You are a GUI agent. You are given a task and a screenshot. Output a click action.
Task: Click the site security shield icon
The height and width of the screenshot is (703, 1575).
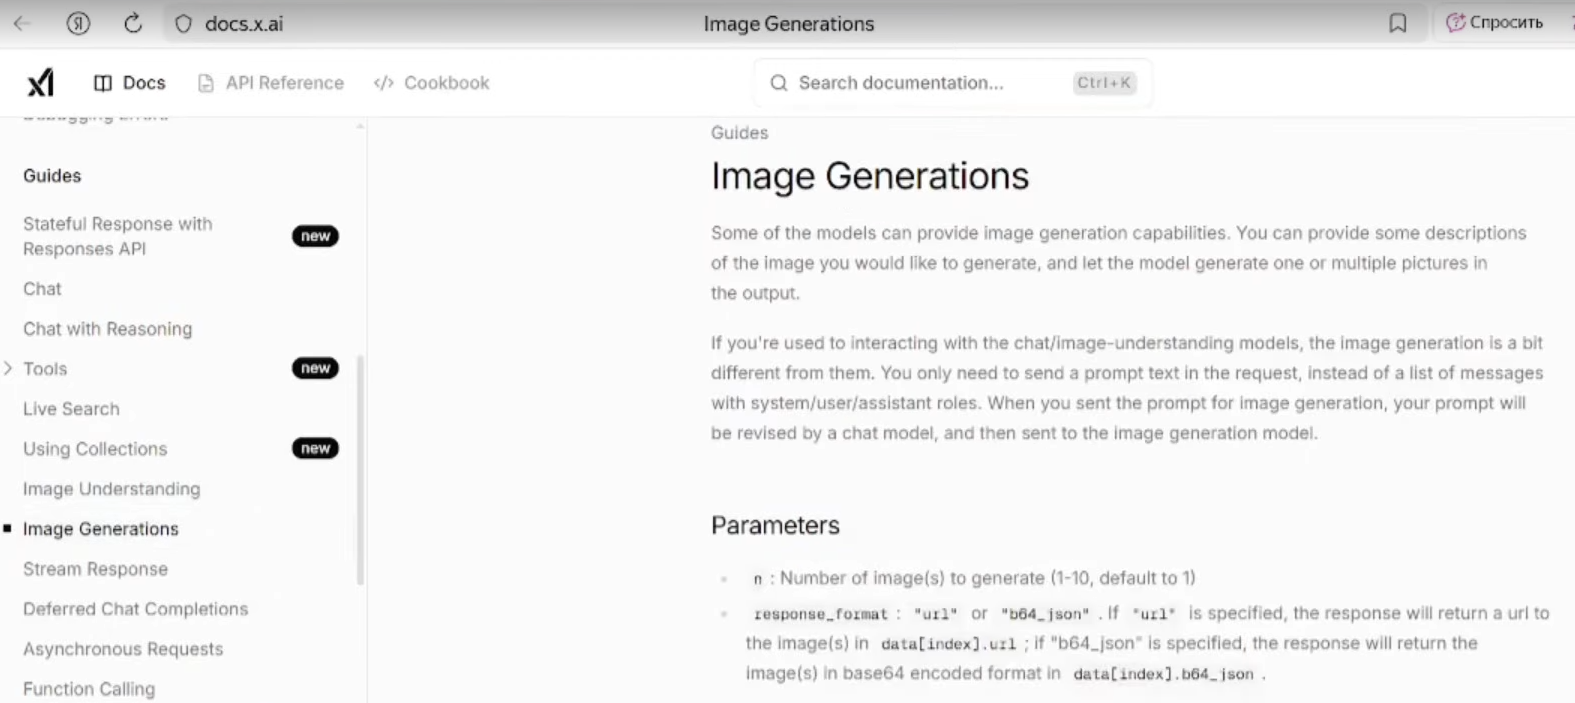[183, 24]
